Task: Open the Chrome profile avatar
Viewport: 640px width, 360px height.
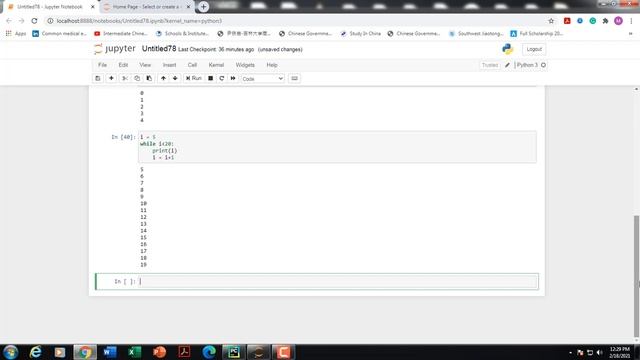Action: 618,21
